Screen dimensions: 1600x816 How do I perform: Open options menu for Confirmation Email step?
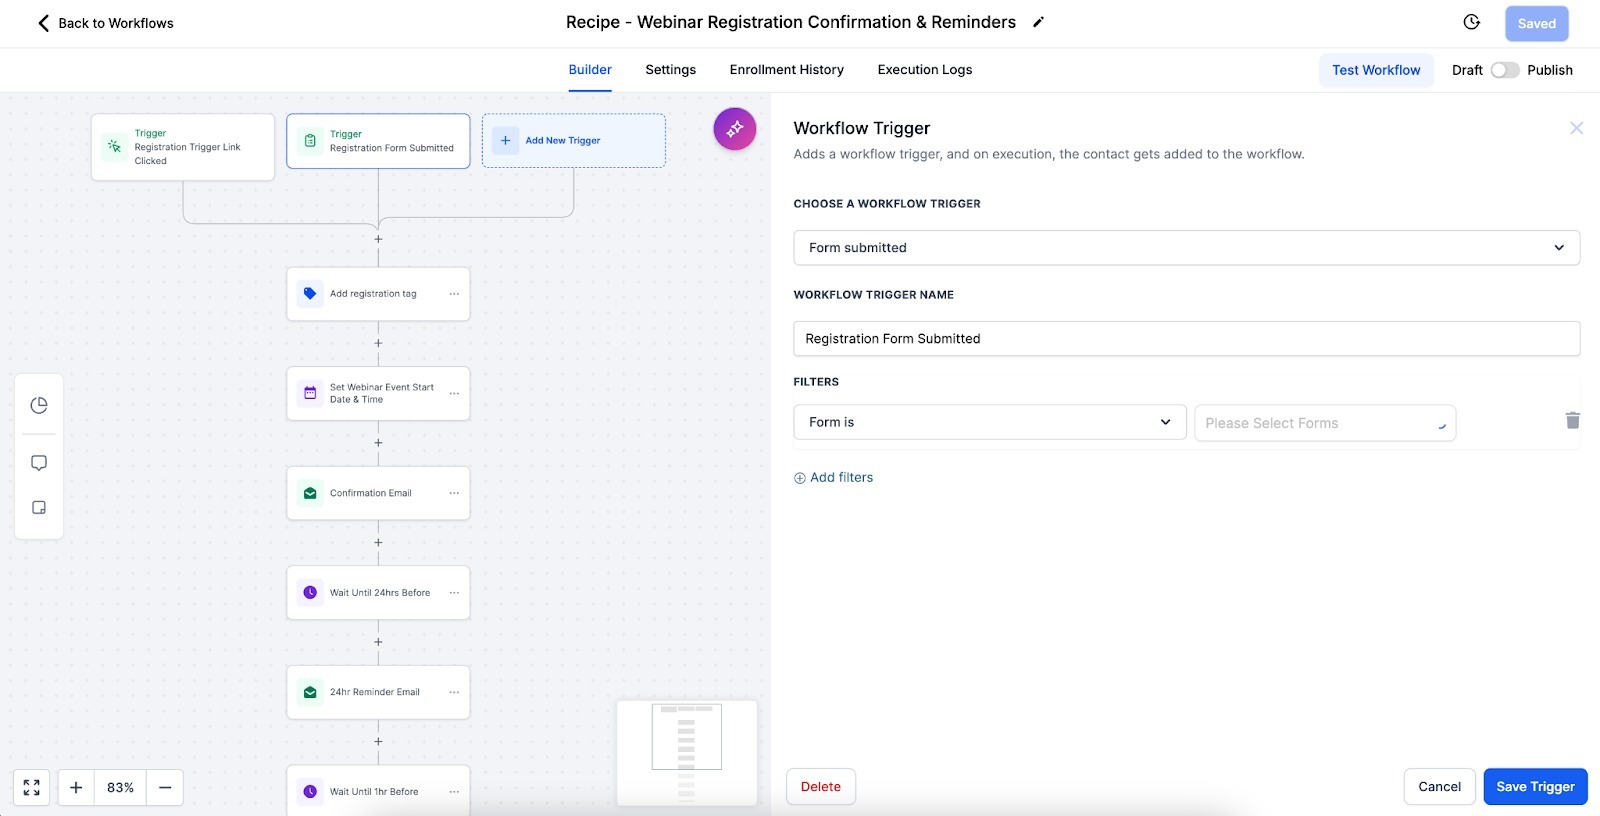[454, 493]
